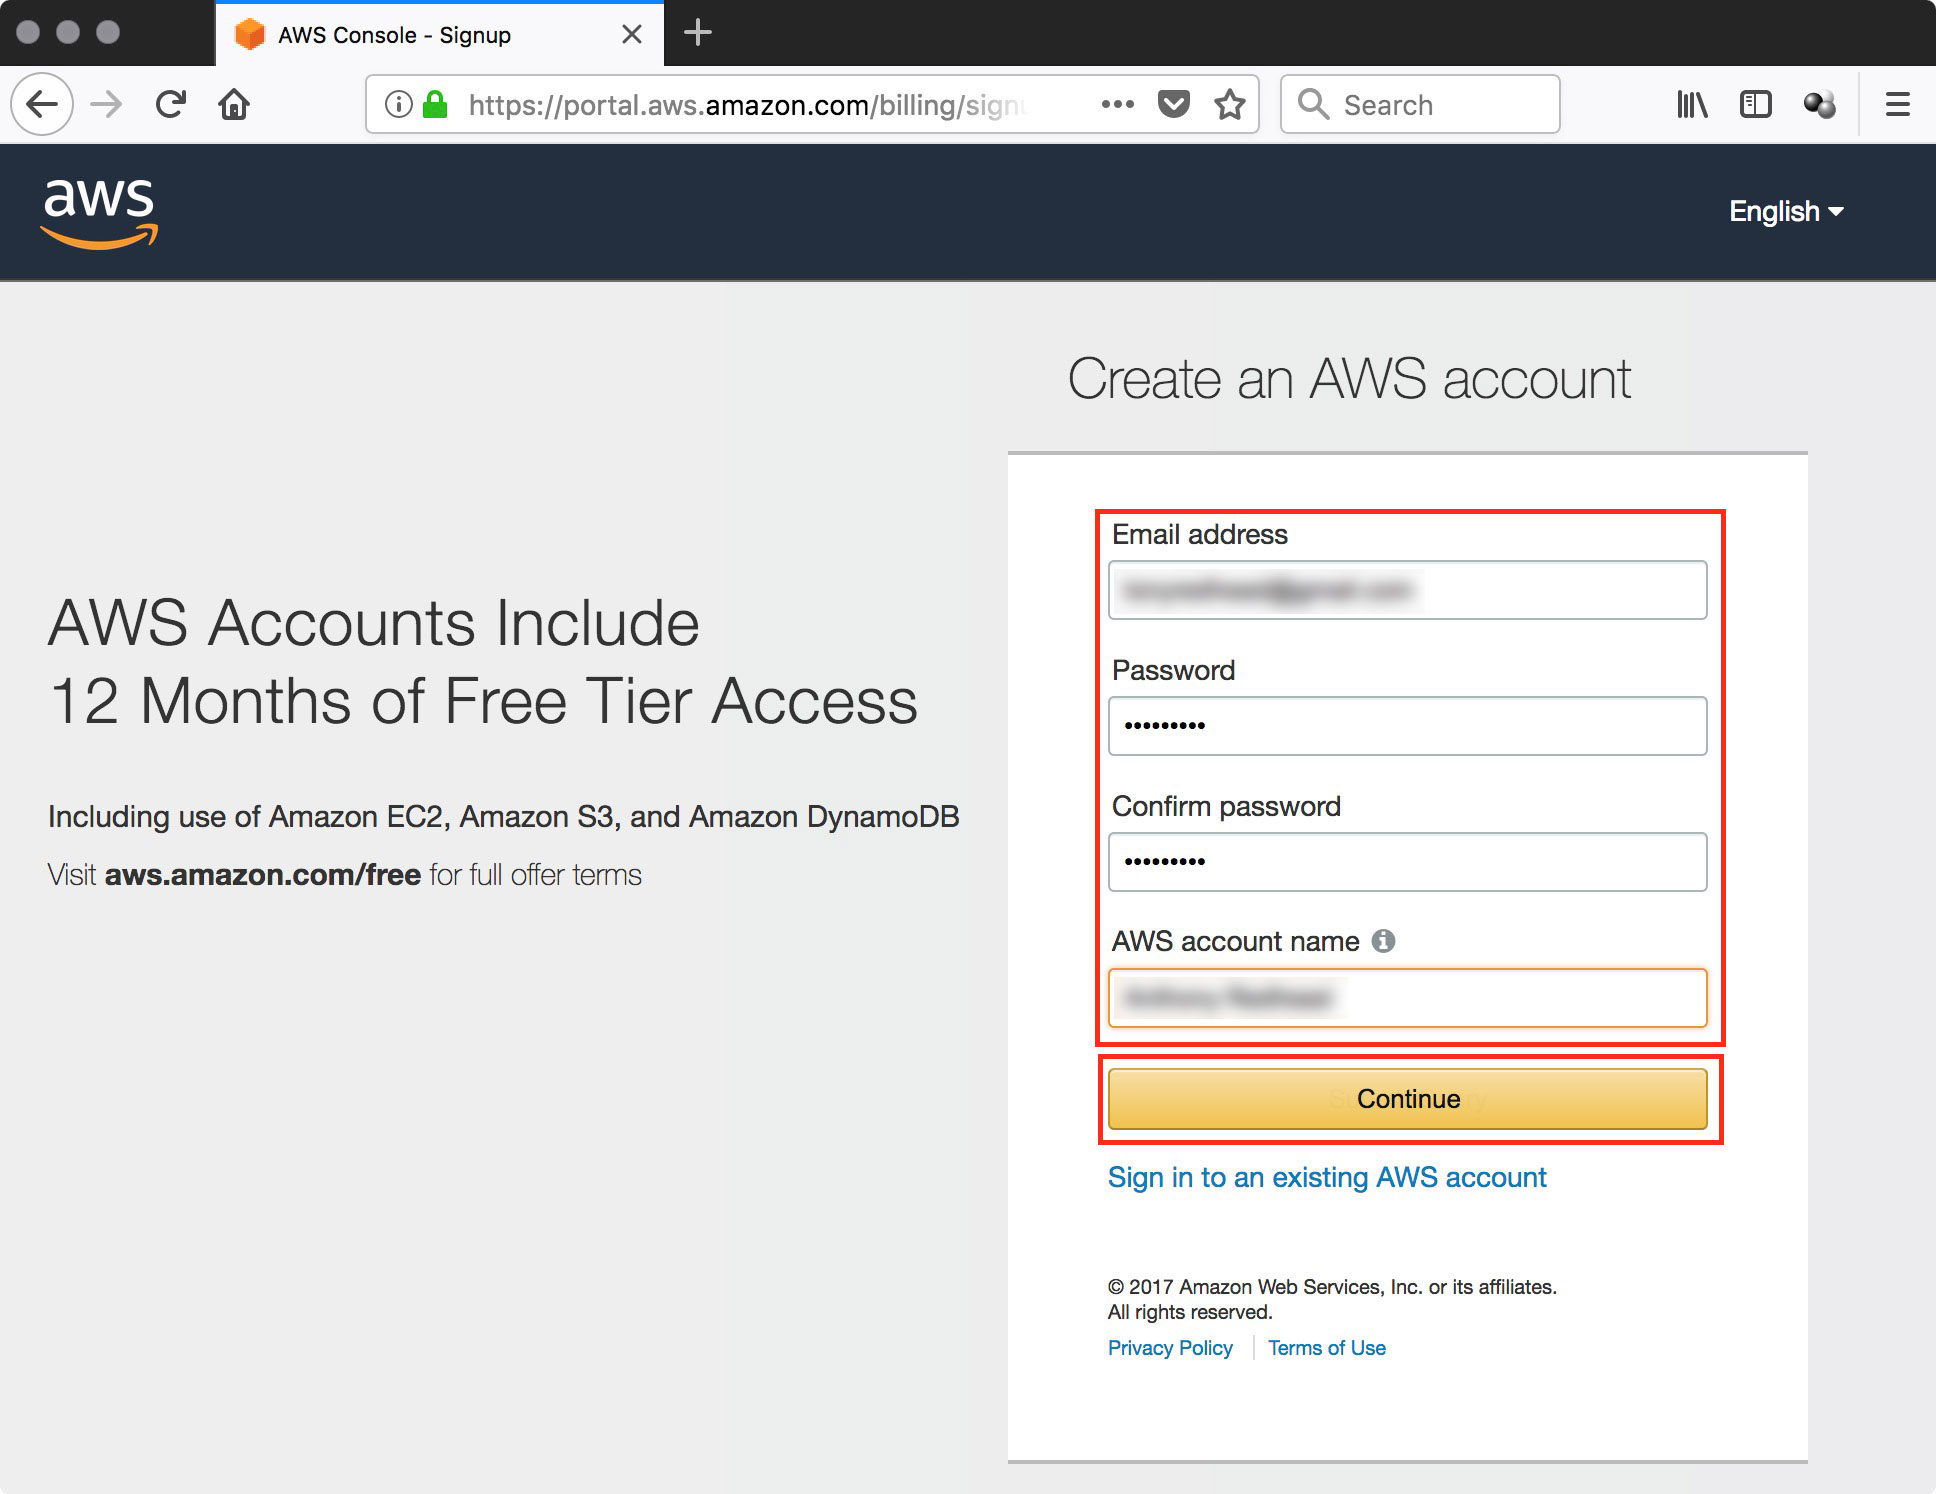Click the Confirm password field
This screenshot has width=1936, height=1494.
pos(1407,862)
